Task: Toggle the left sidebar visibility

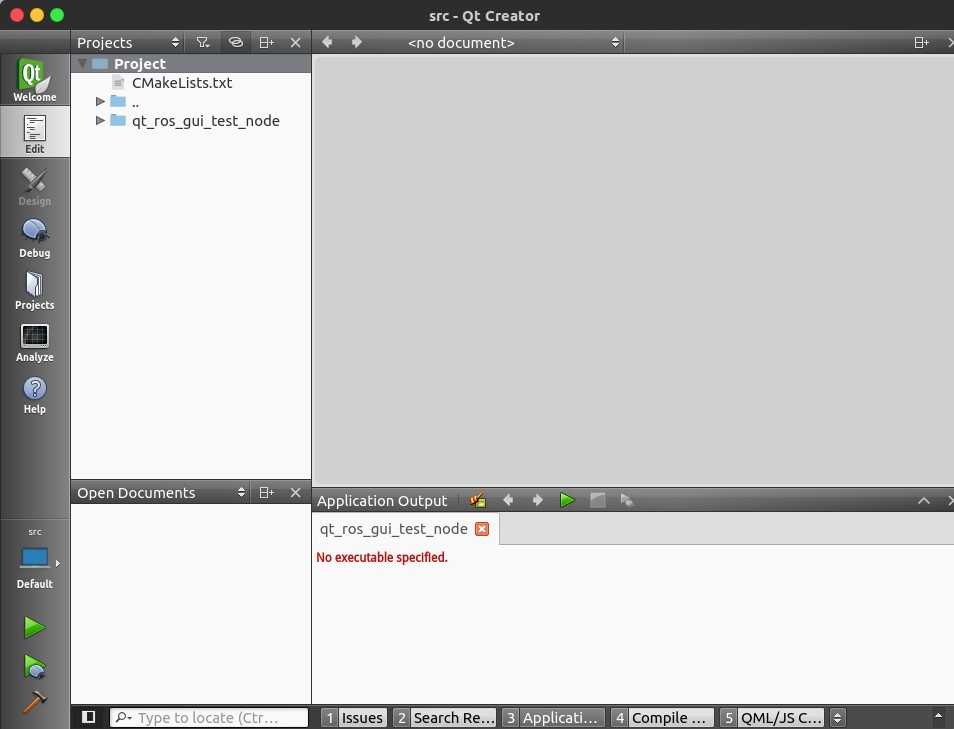Action: (x=88, y=717)
